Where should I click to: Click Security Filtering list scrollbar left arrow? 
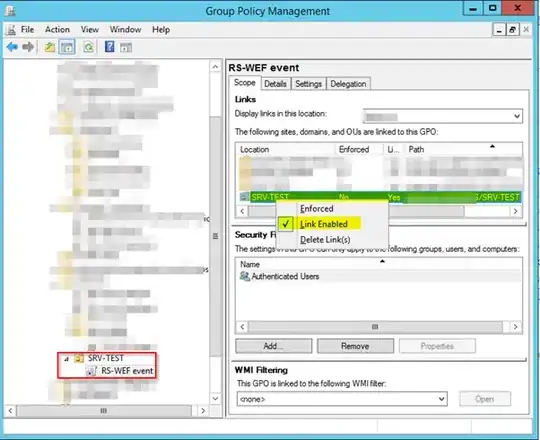pos(242,326)
